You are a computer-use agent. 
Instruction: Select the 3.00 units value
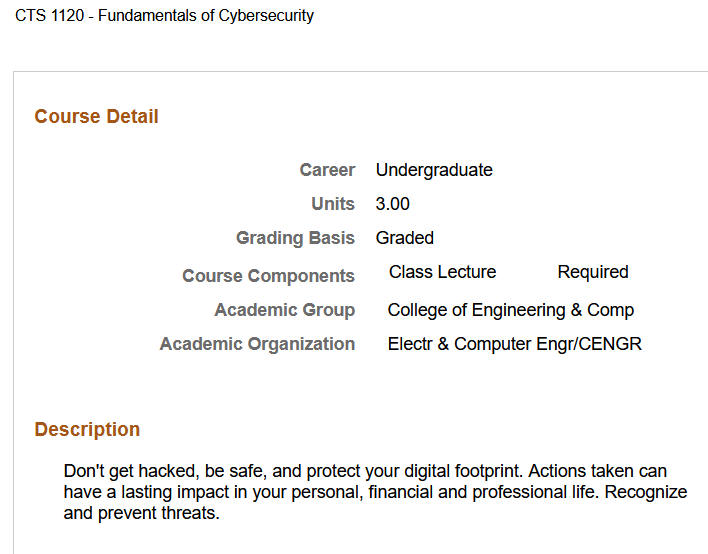coord(393,204)
